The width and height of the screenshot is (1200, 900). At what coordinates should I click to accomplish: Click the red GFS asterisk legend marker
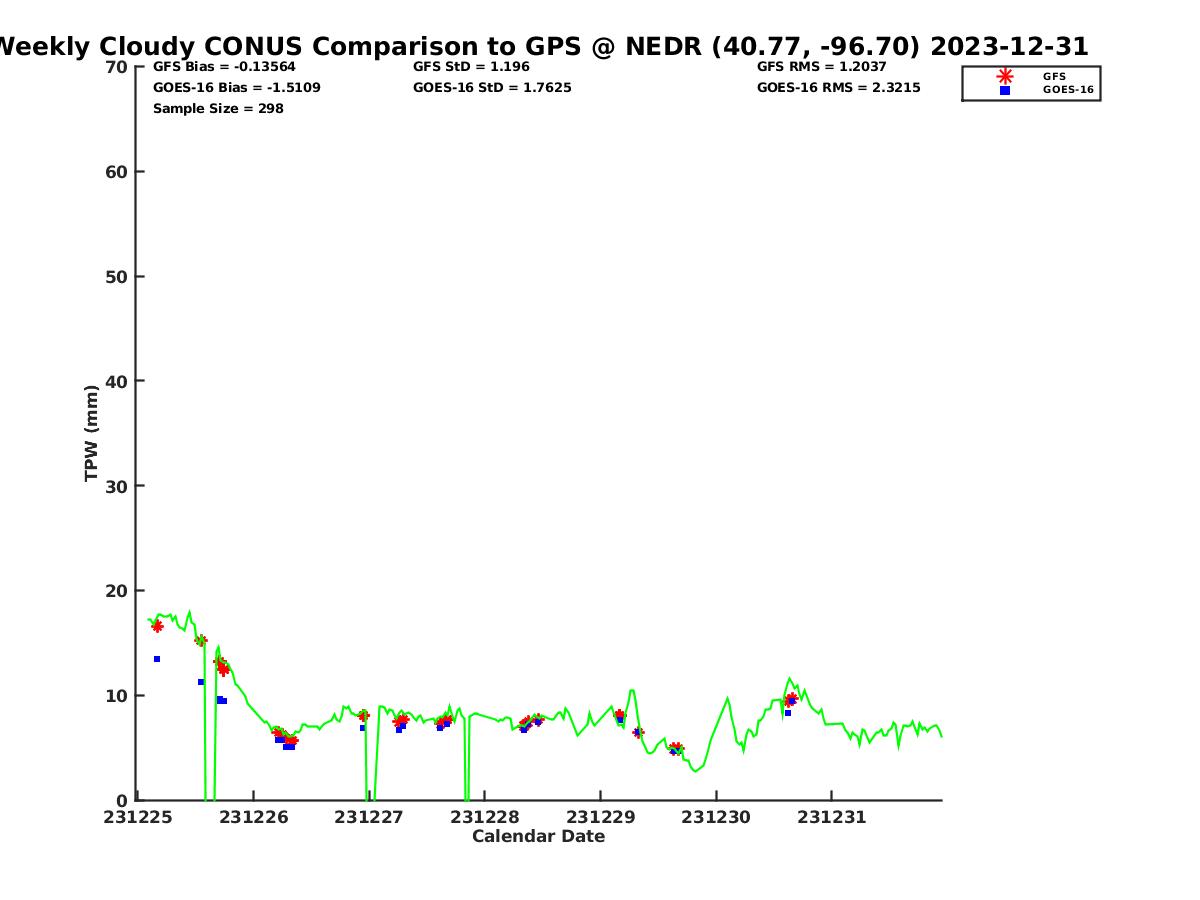click(1005, 76)
